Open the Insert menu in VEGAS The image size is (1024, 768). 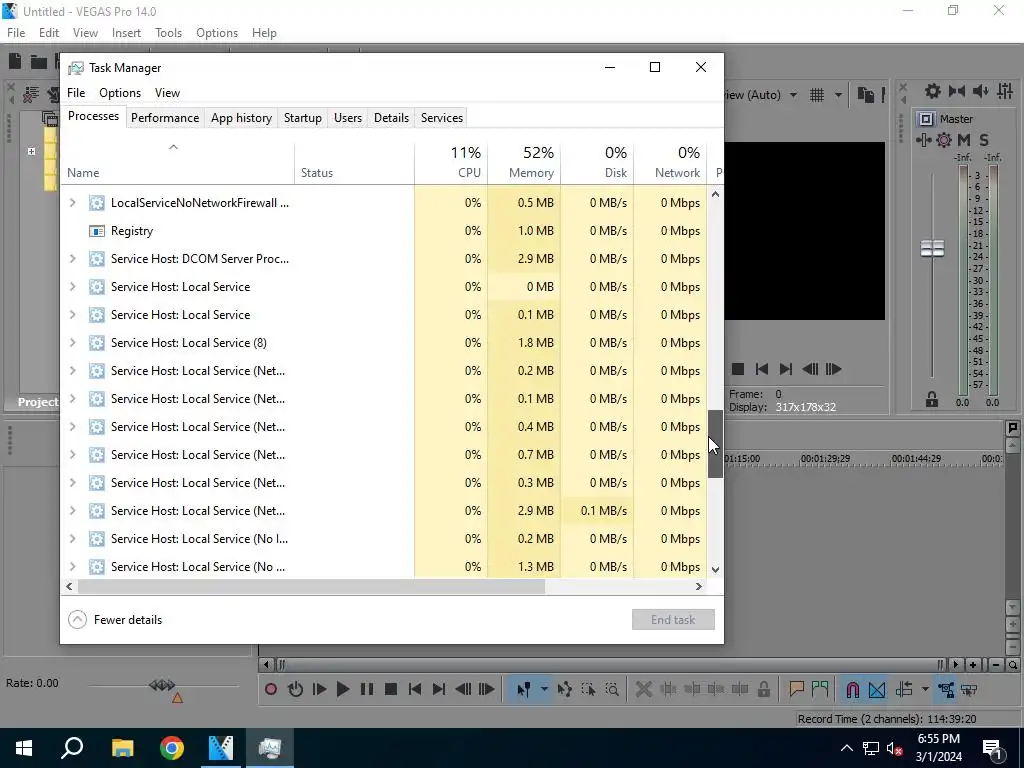pyautogui.click(x=126, y=33)
